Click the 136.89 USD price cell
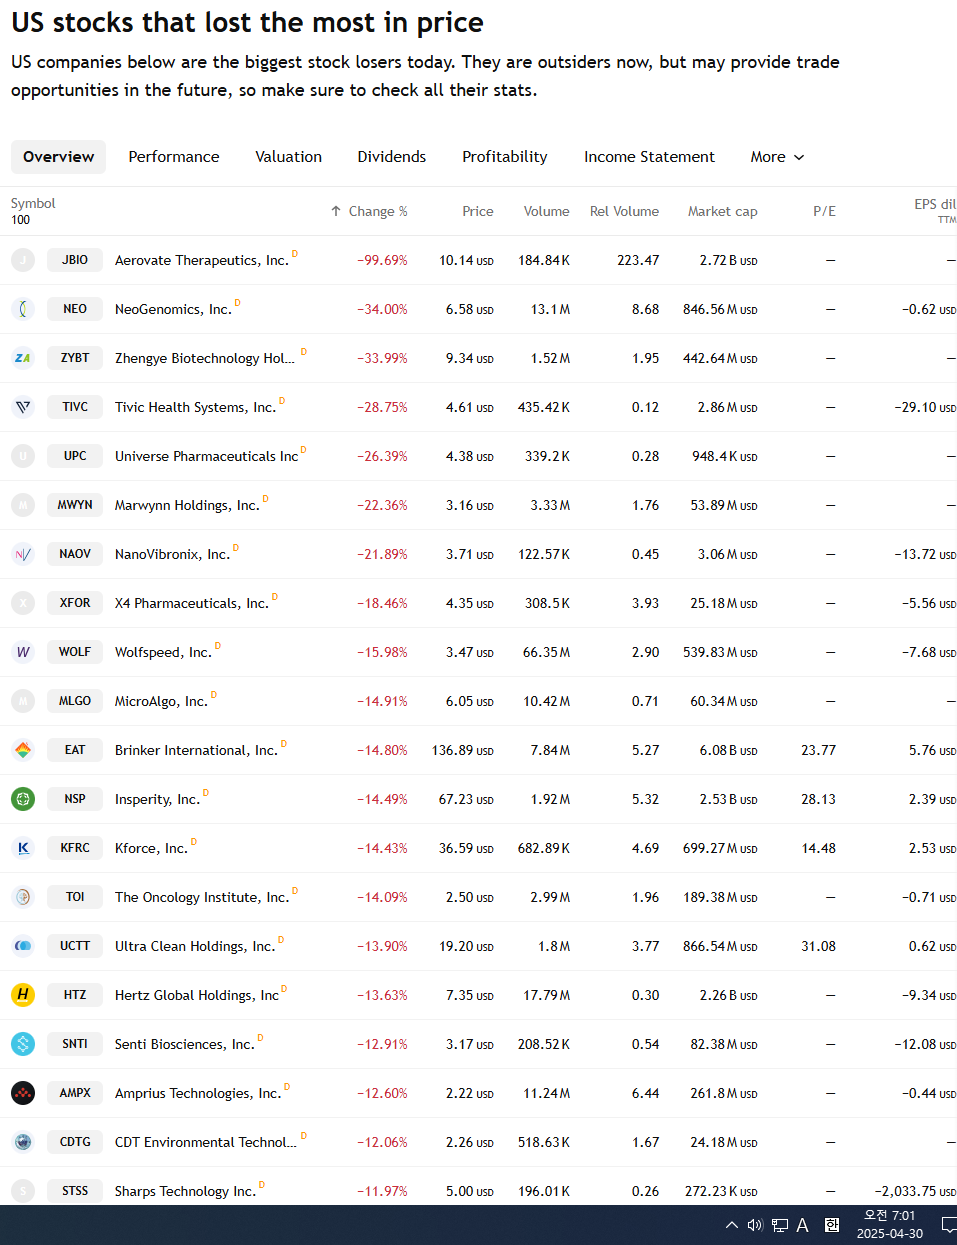Viewport: 957px width, 1245px height. tap(463, 750)
